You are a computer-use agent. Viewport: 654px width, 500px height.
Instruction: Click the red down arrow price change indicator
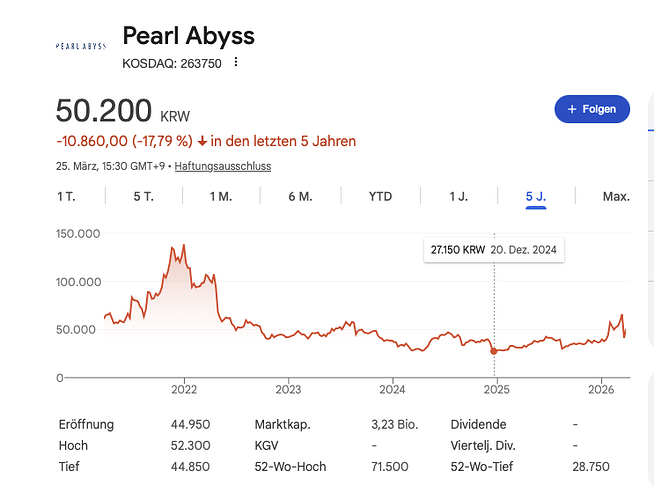click(x=202, y=141)
